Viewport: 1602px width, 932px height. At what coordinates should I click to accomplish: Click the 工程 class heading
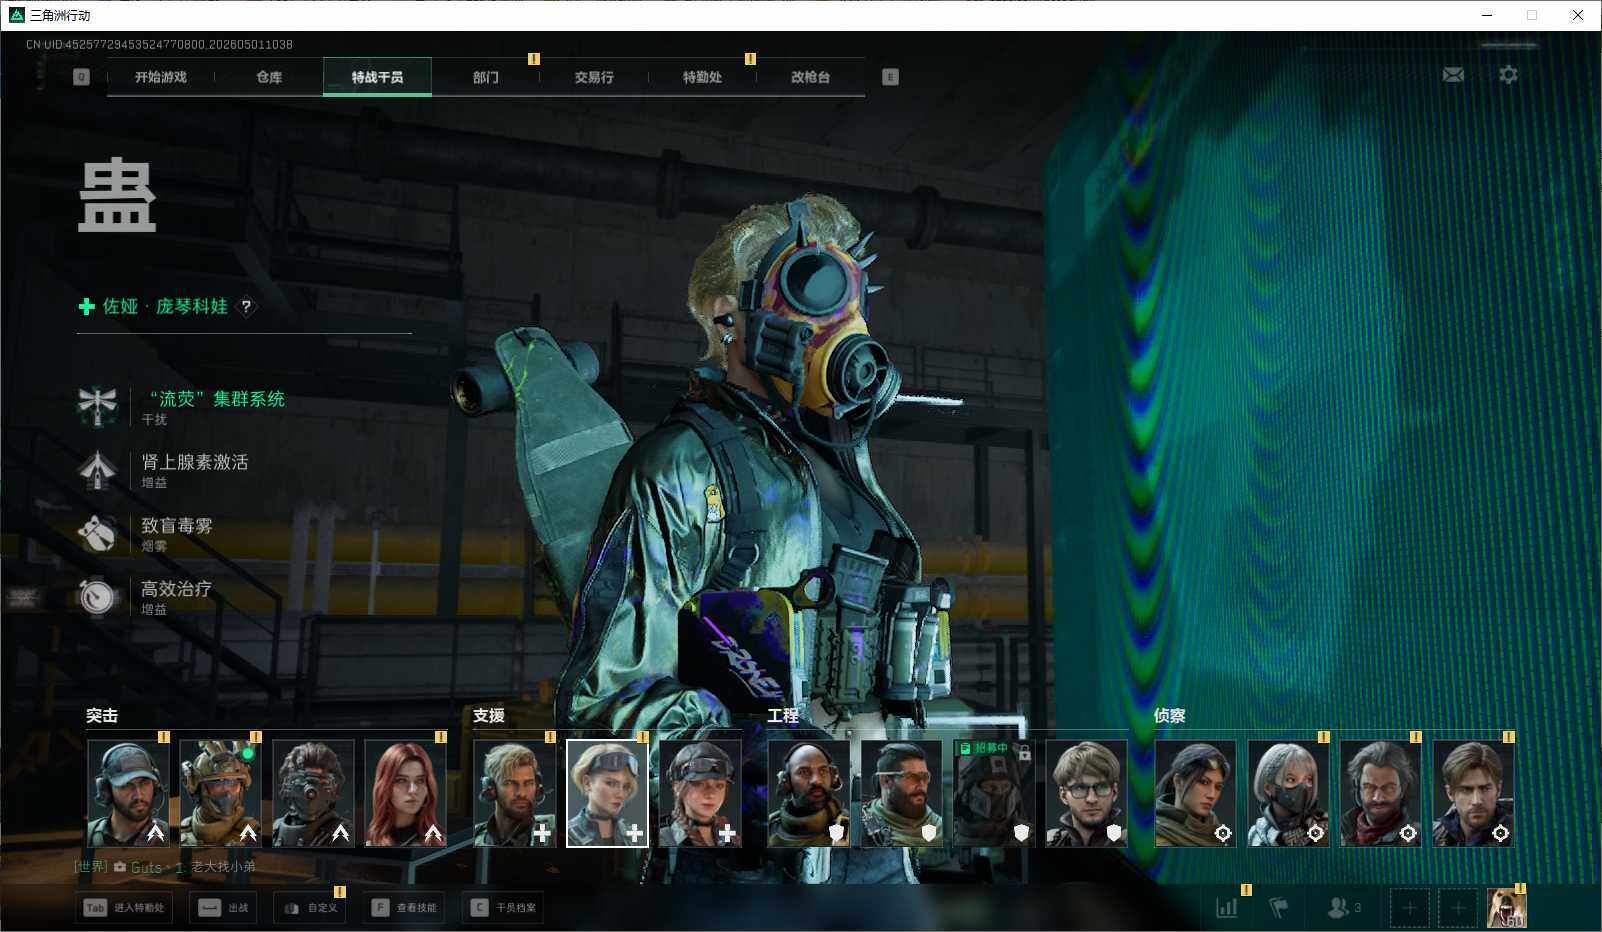pos(783,716)
